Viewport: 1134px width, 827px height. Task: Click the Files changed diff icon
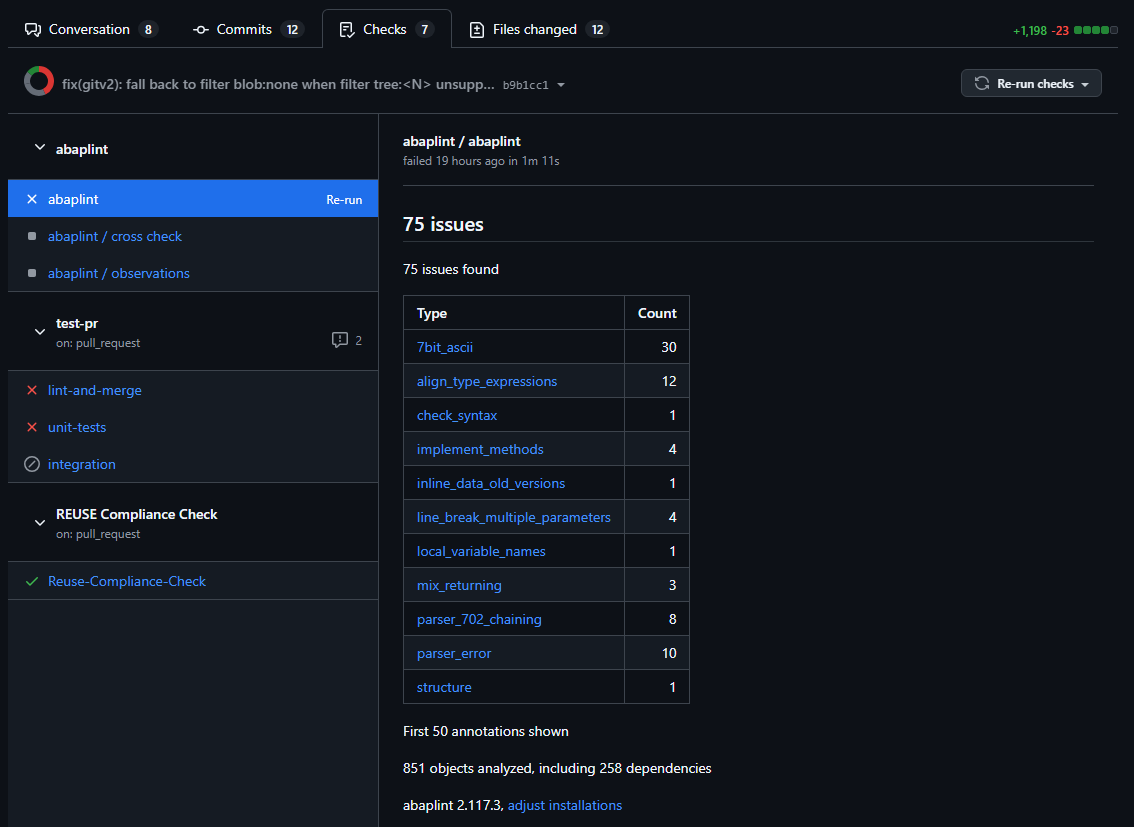click(x=477, y=30)
